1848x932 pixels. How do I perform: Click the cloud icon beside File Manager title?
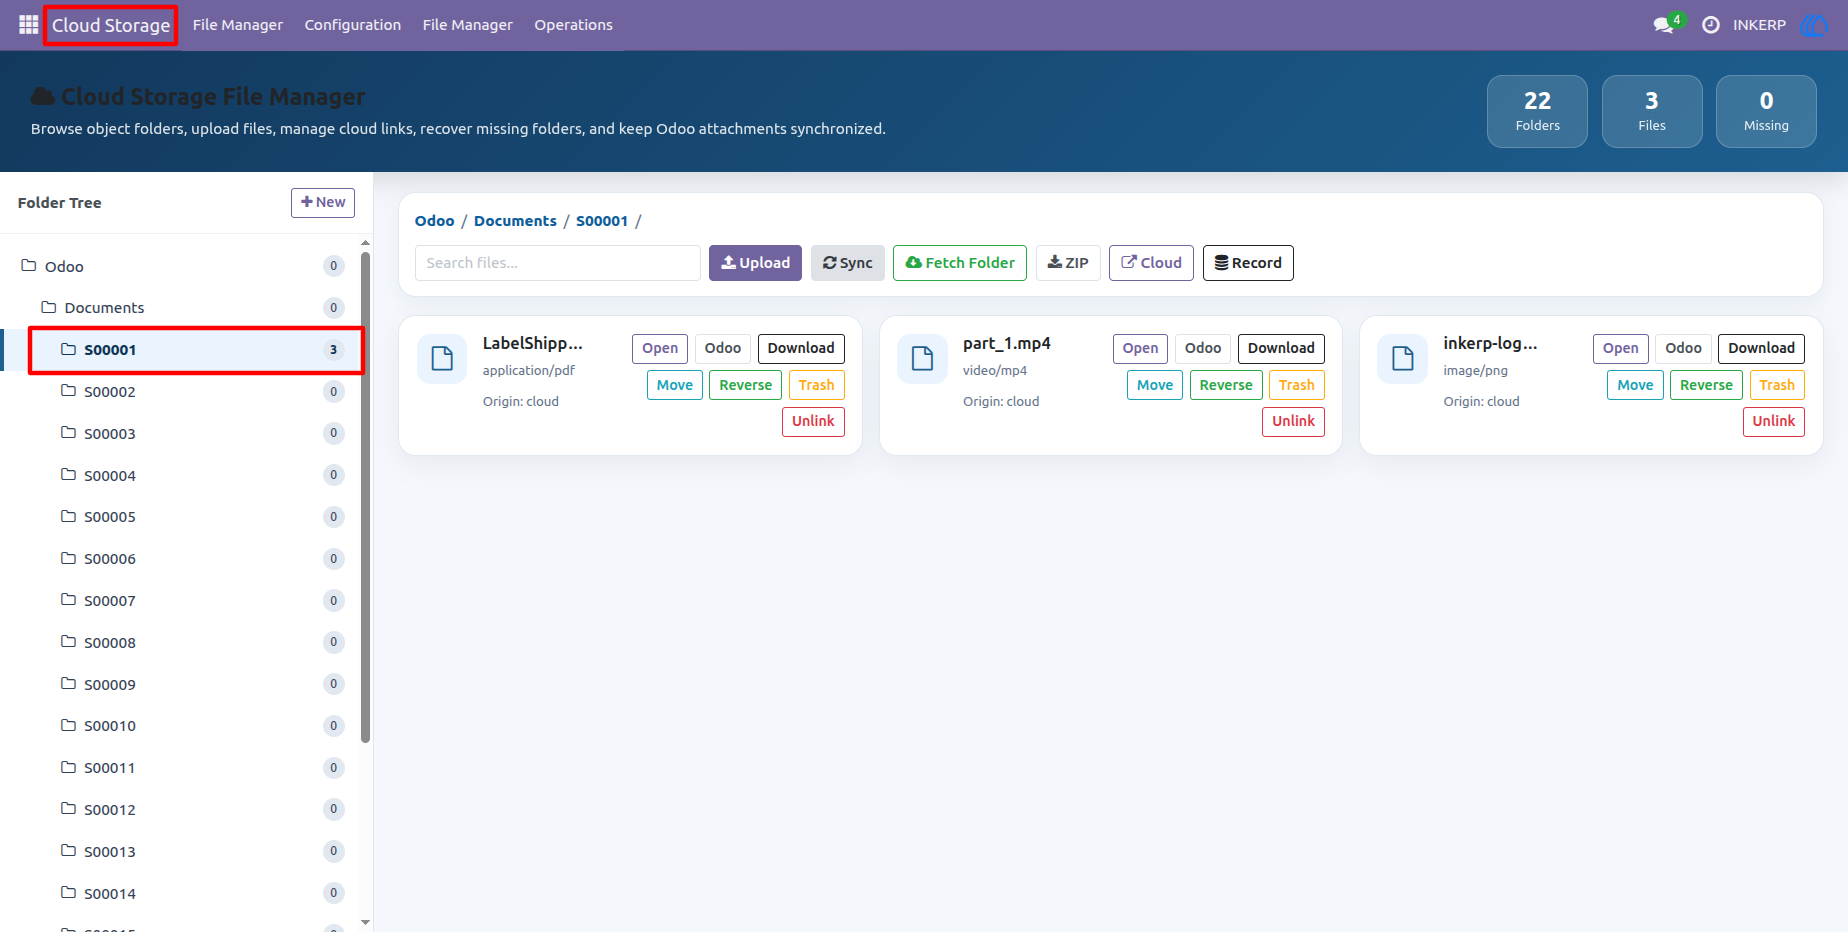click(x=43, y=96)
